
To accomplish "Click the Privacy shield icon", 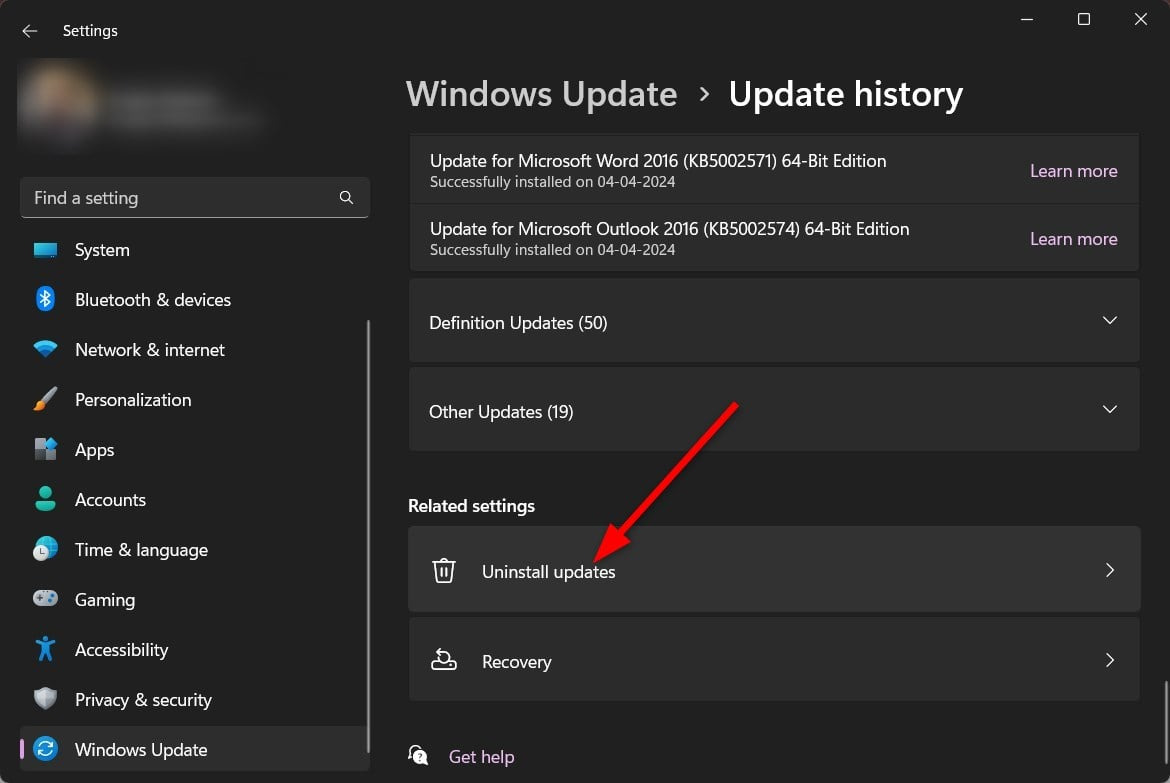I will 46,699.
